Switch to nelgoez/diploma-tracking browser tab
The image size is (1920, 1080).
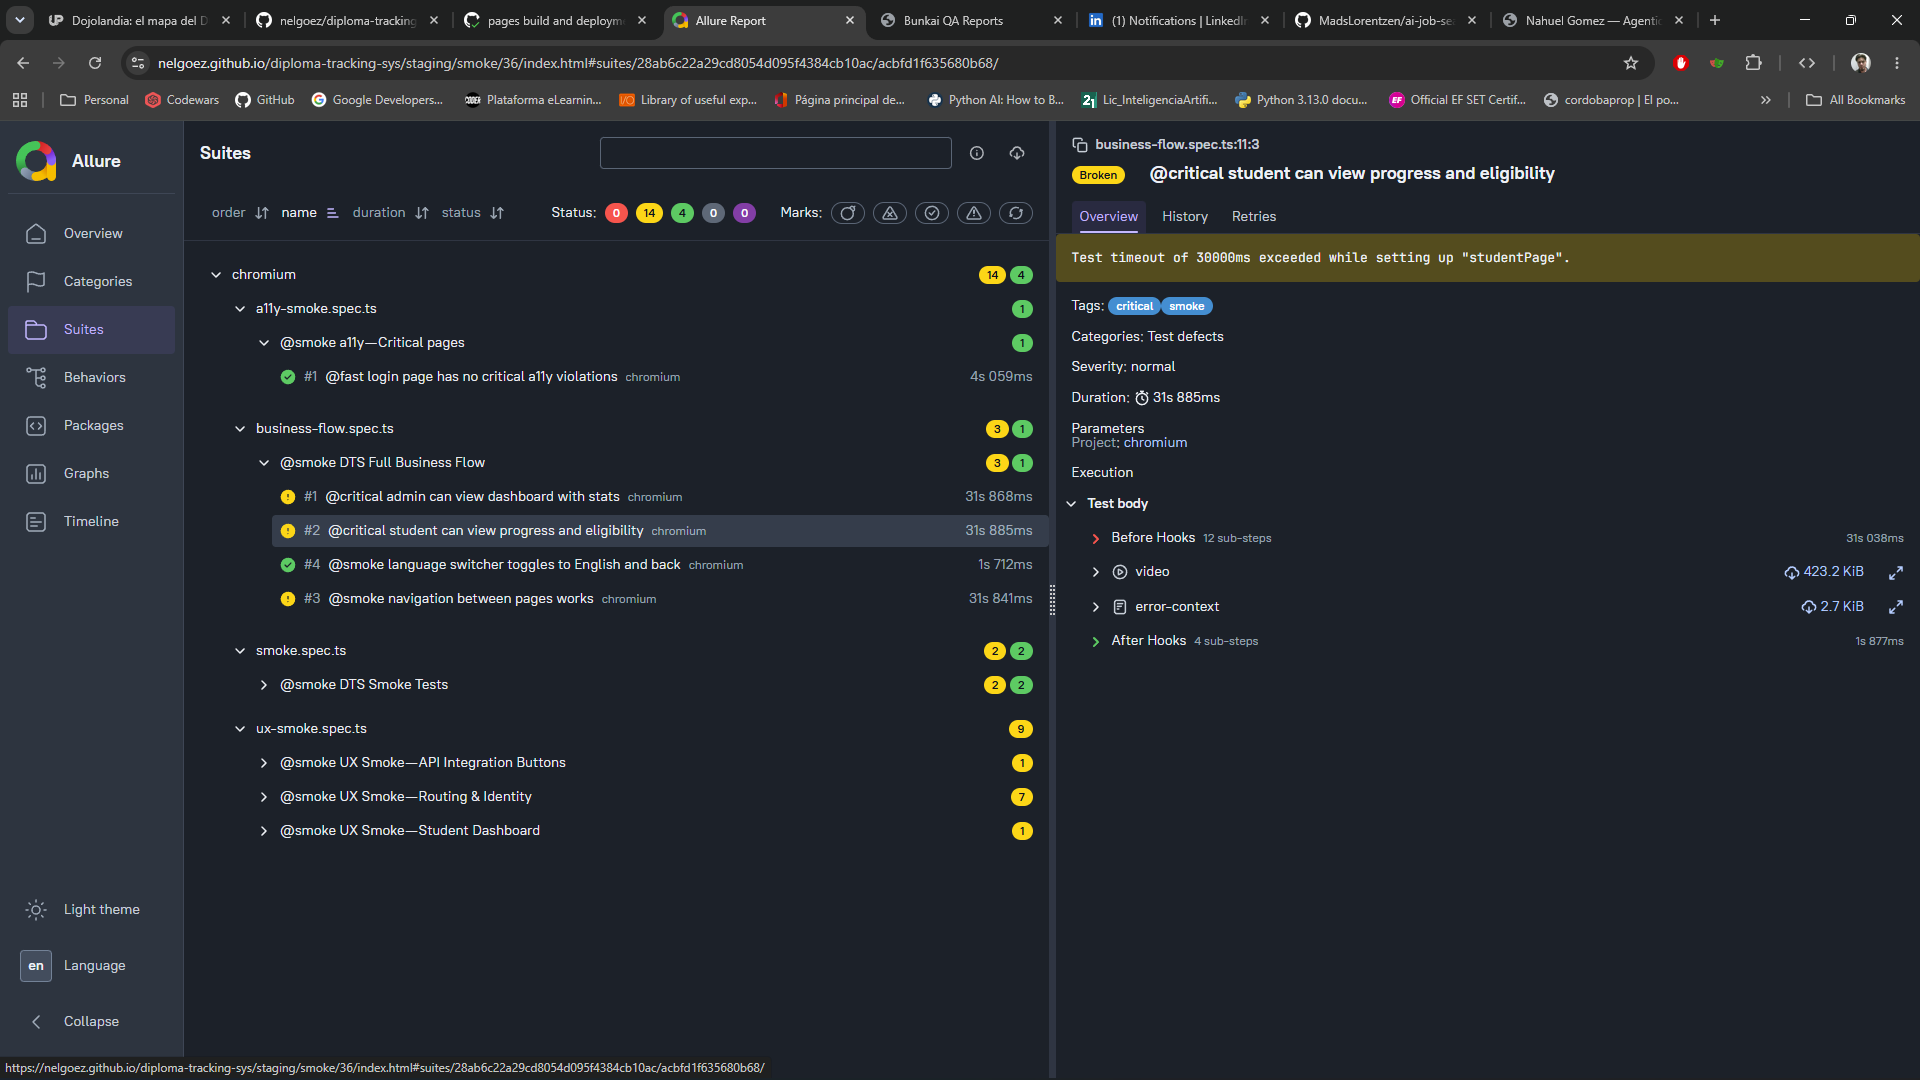[348, 20]
